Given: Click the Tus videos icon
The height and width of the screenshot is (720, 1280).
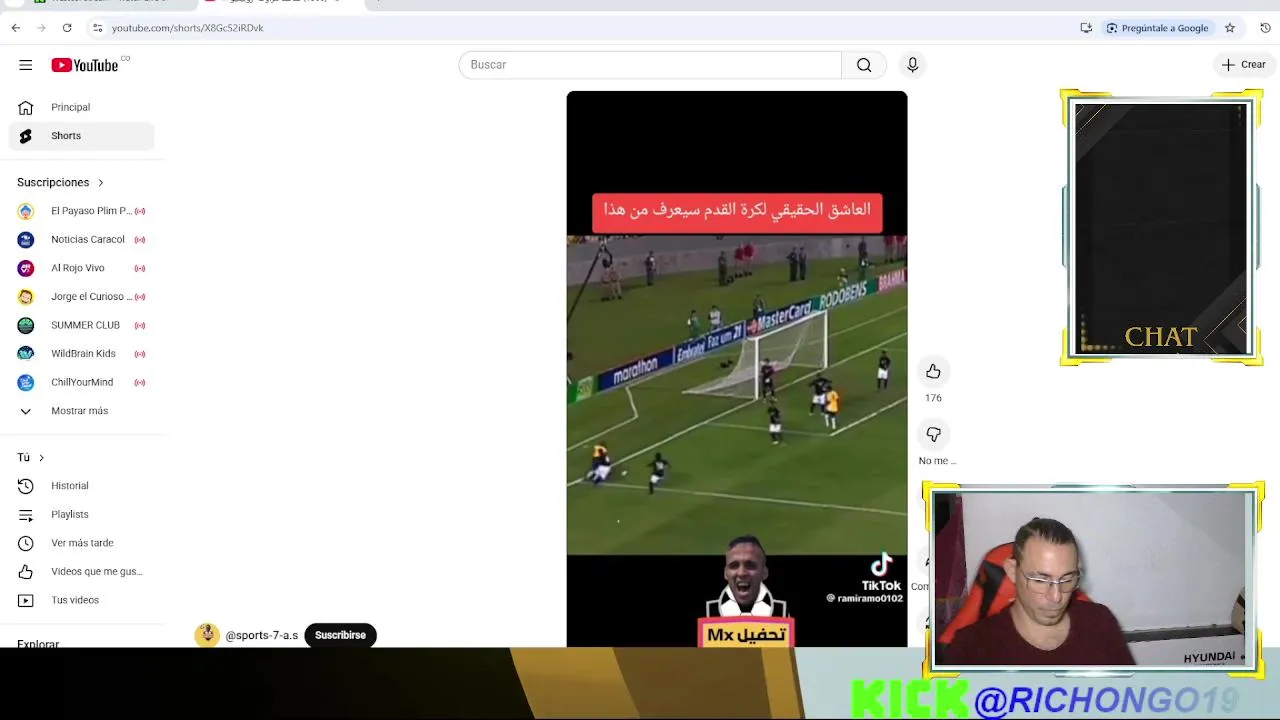Looking at the screenshot, I should click(x=26, y=600).
